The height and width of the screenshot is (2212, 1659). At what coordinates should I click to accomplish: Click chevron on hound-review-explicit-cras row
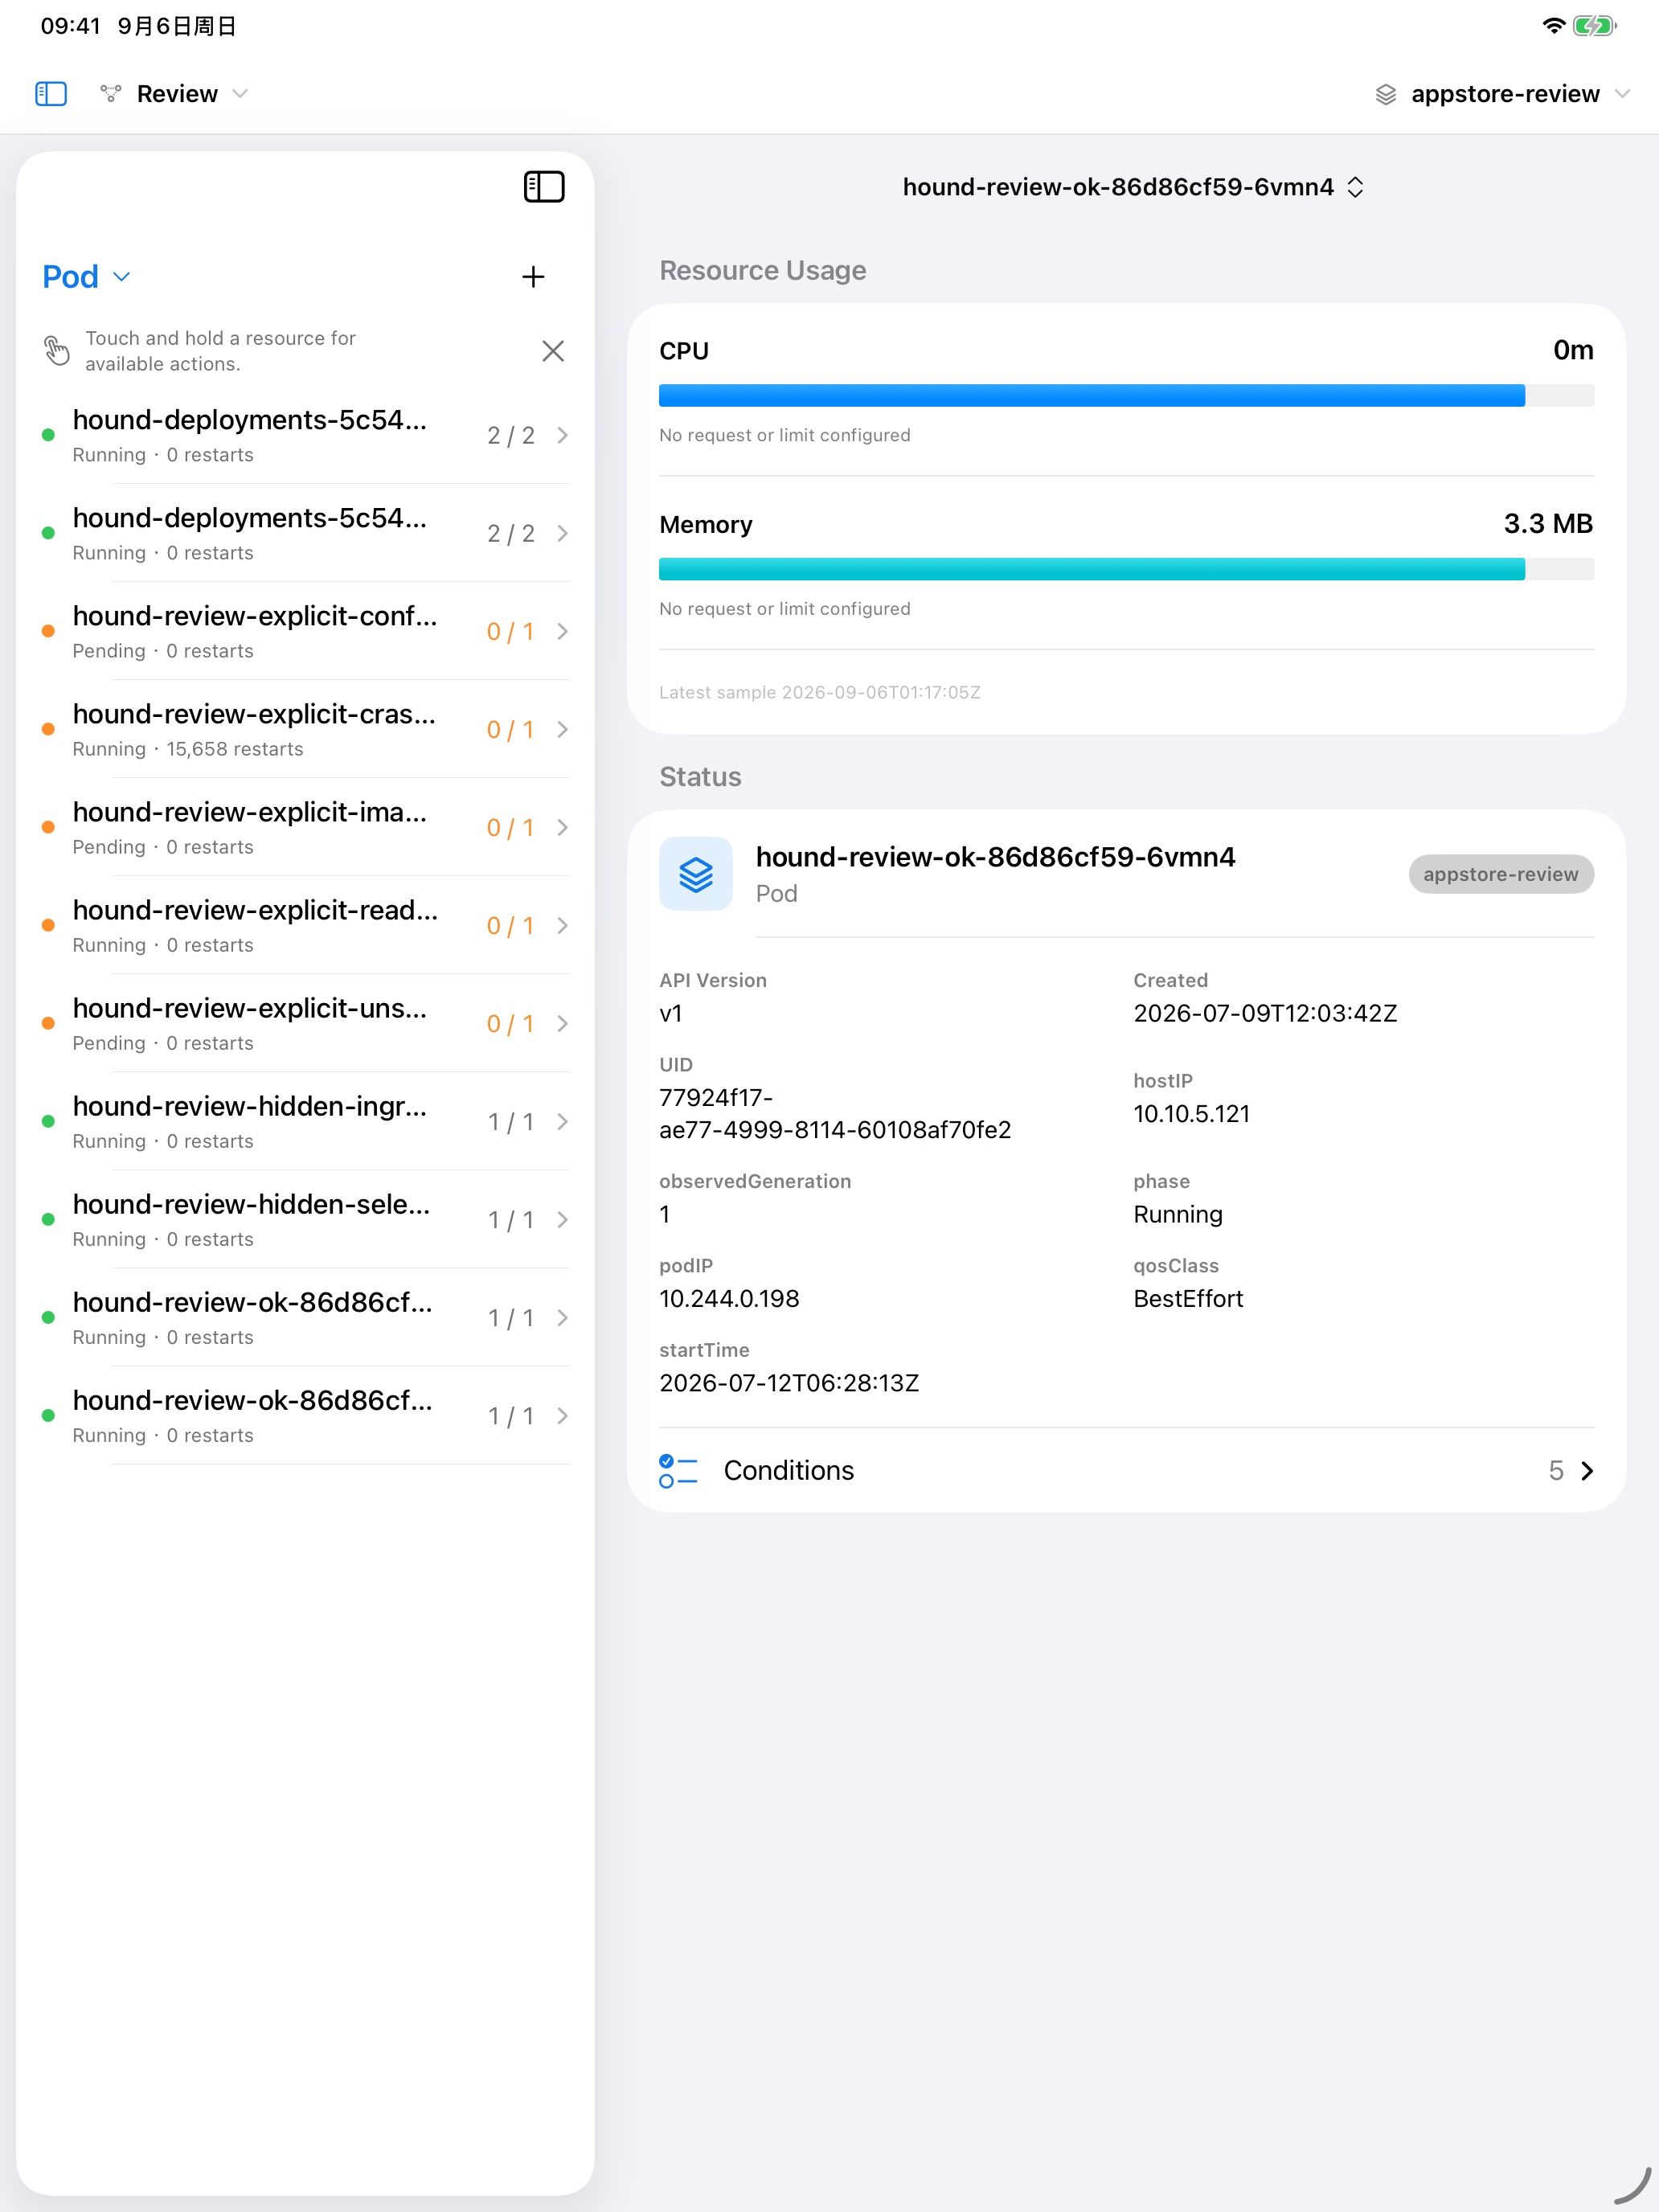(562, 730)
